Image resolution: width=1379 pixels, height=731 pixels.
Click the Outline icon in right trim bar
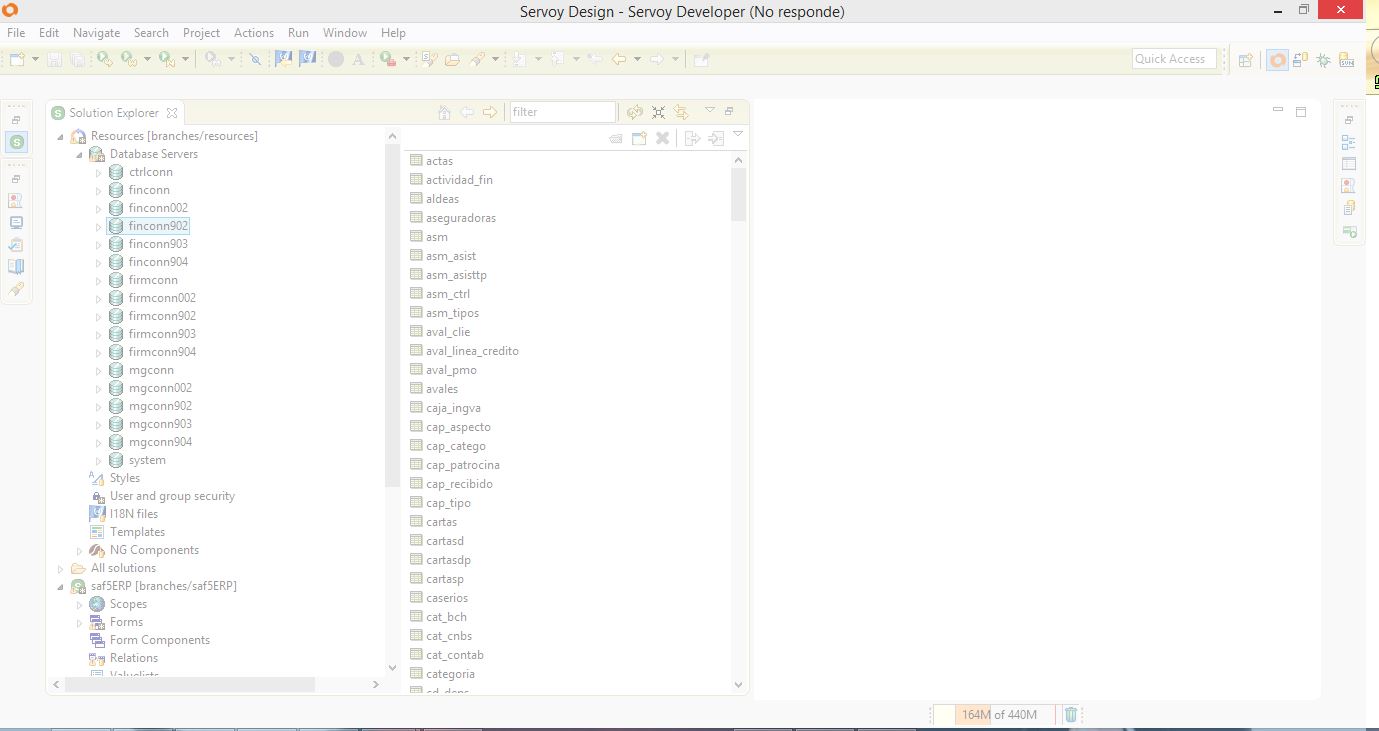click(x=1348, y=142)
